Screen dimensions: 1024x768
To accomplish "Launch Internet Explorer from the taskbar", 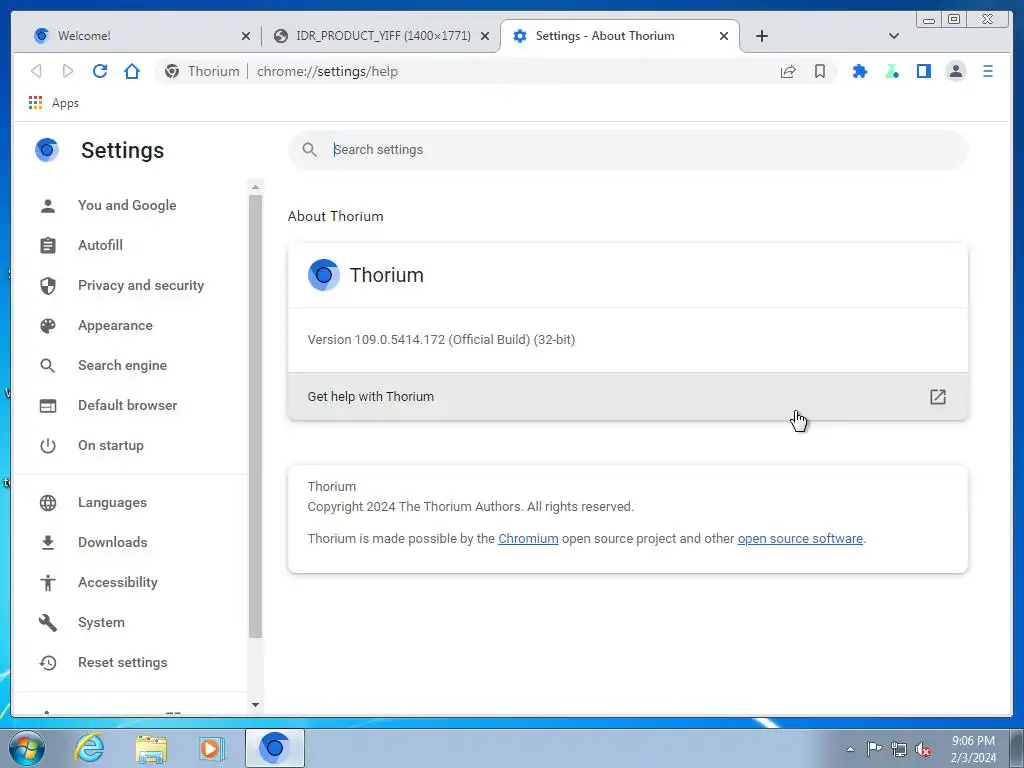I will tap(89, 748).
